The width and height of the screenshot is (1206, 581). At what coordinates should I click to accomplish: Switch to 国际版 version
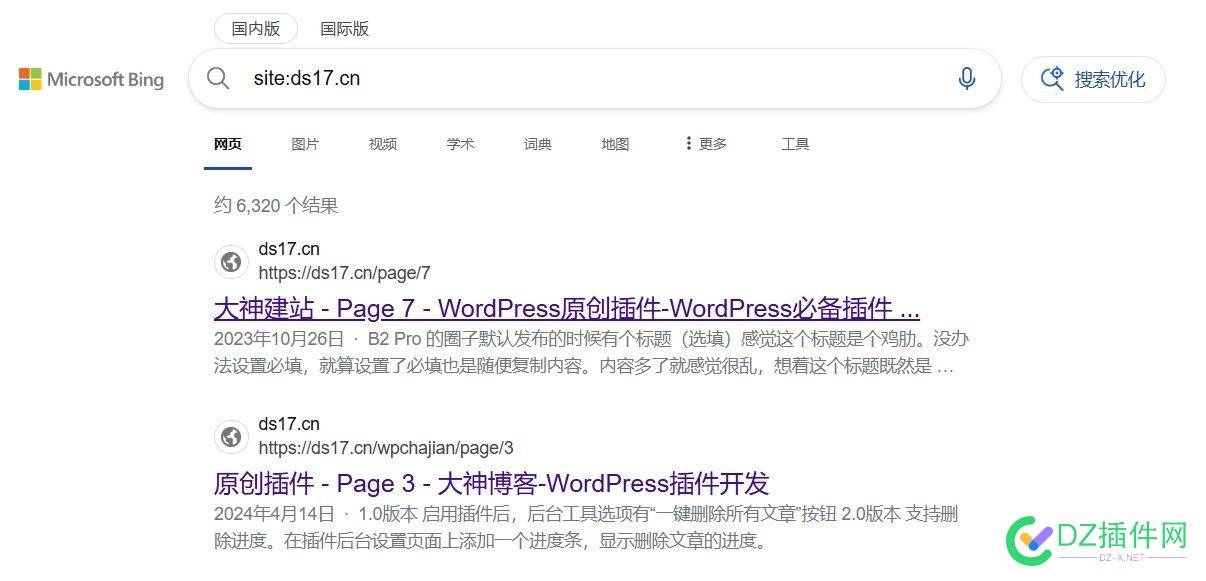[345, 29]
